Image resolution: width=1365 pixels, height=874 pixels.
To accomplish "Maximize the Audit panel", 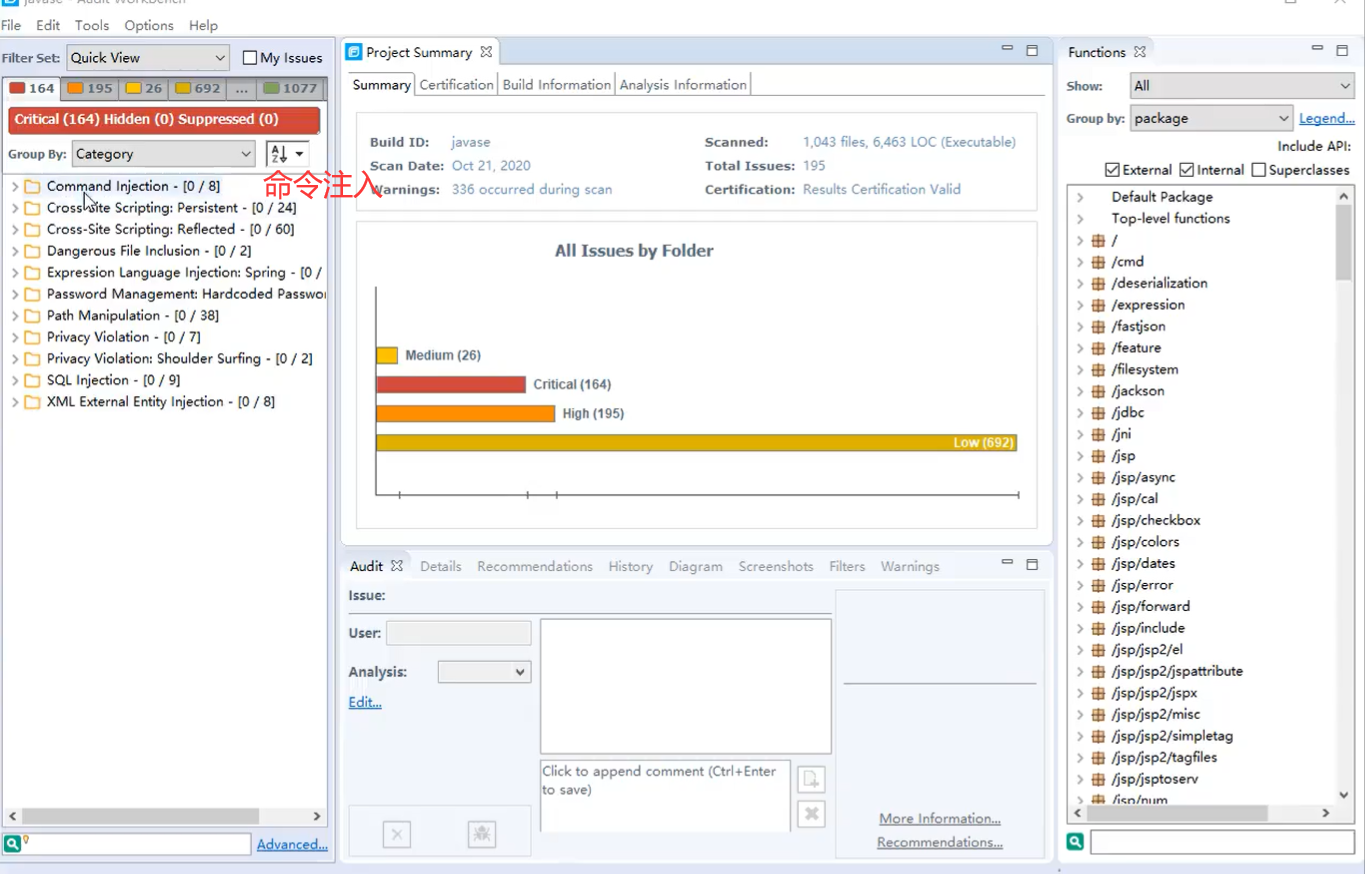I will [1032, 564].
